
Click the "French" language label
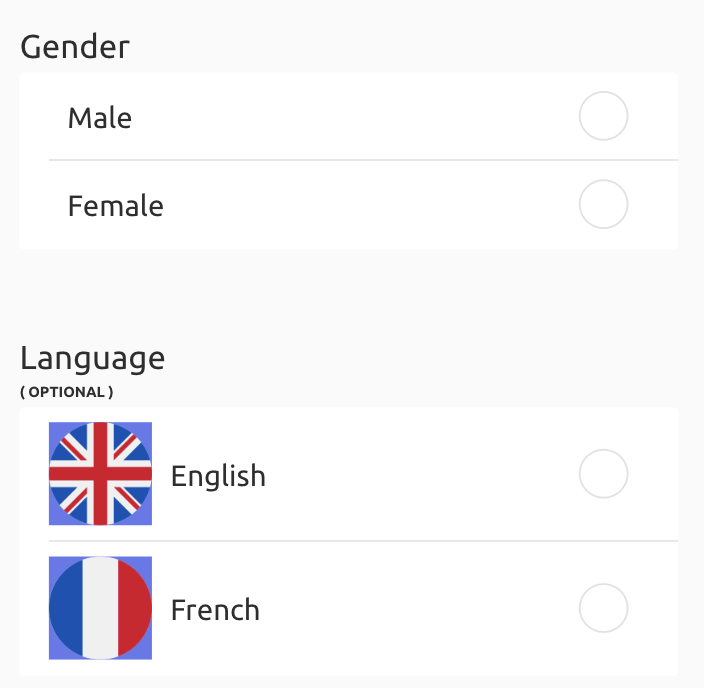[x=215, y=609]
